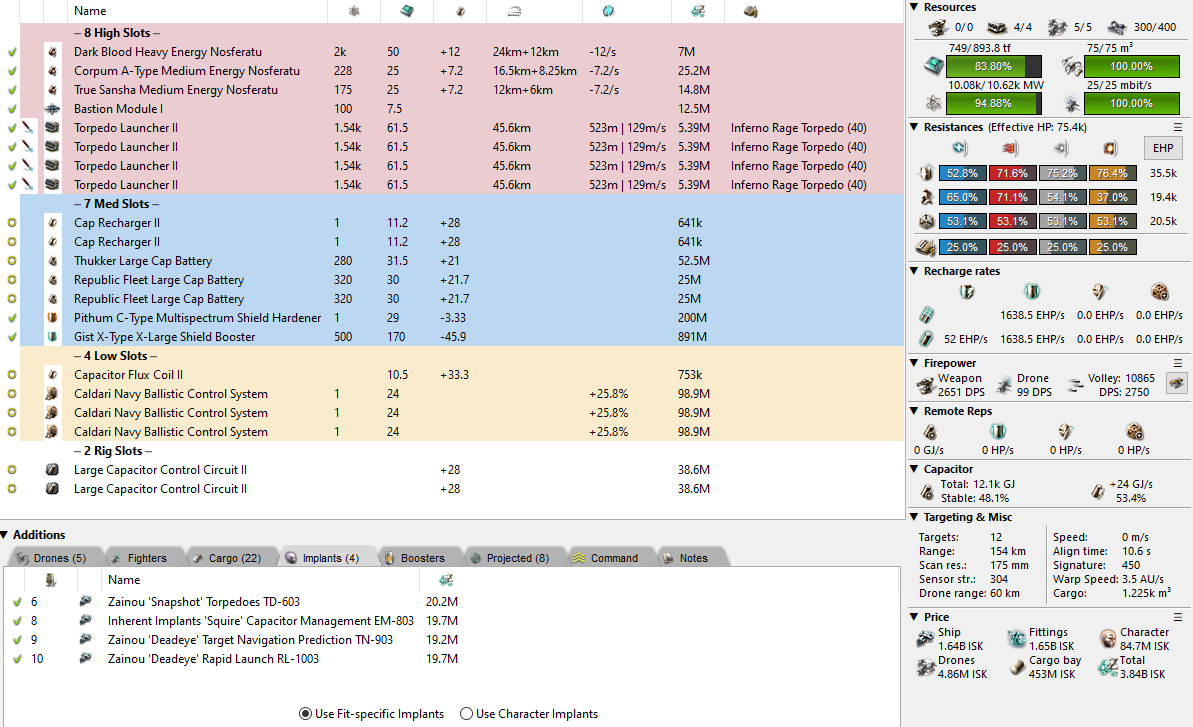1193x727 pixels.
Task: Click the ammo column header icon
Action: (x=751, y=11)
